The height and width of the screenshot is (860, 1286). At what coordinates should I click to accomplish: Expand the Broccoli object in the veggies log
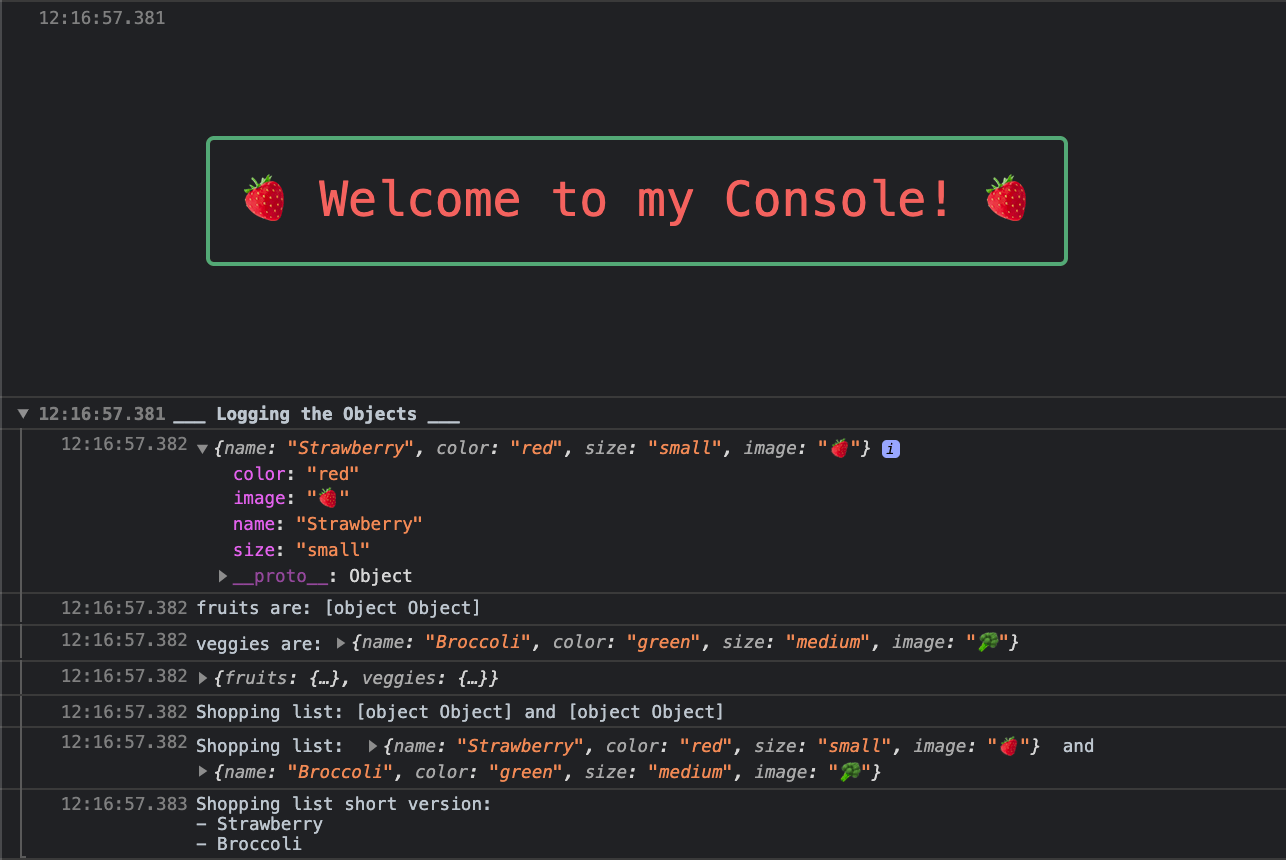(340, 642)
